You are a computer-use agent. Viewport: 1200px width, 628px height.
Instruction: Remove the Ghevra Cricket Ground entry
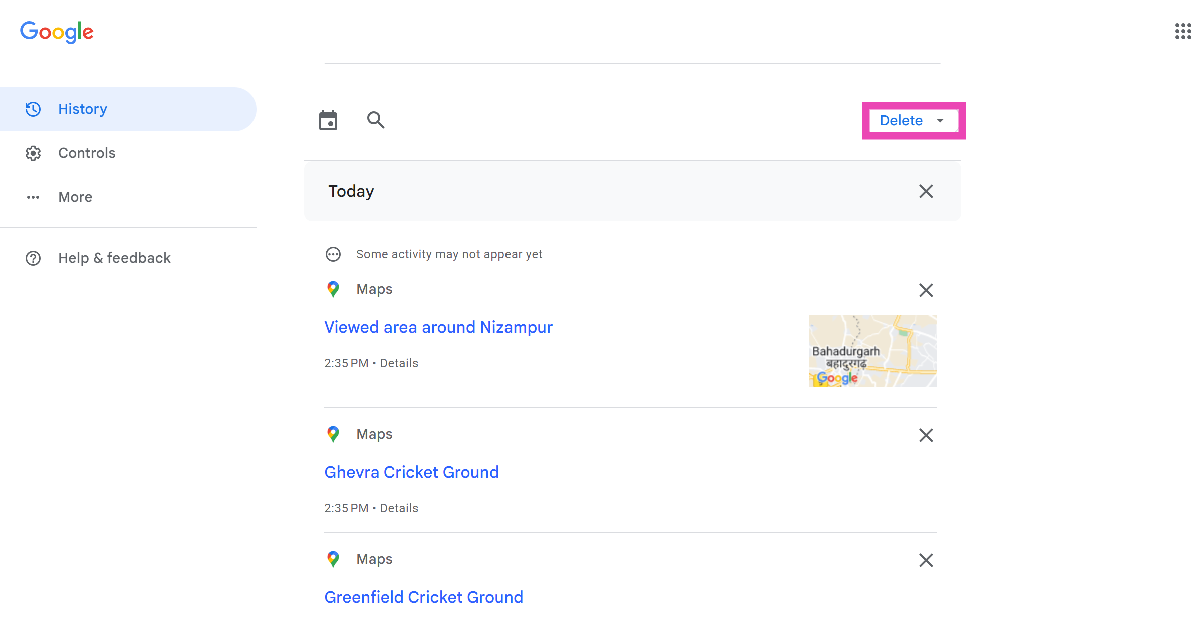point(926,435)
